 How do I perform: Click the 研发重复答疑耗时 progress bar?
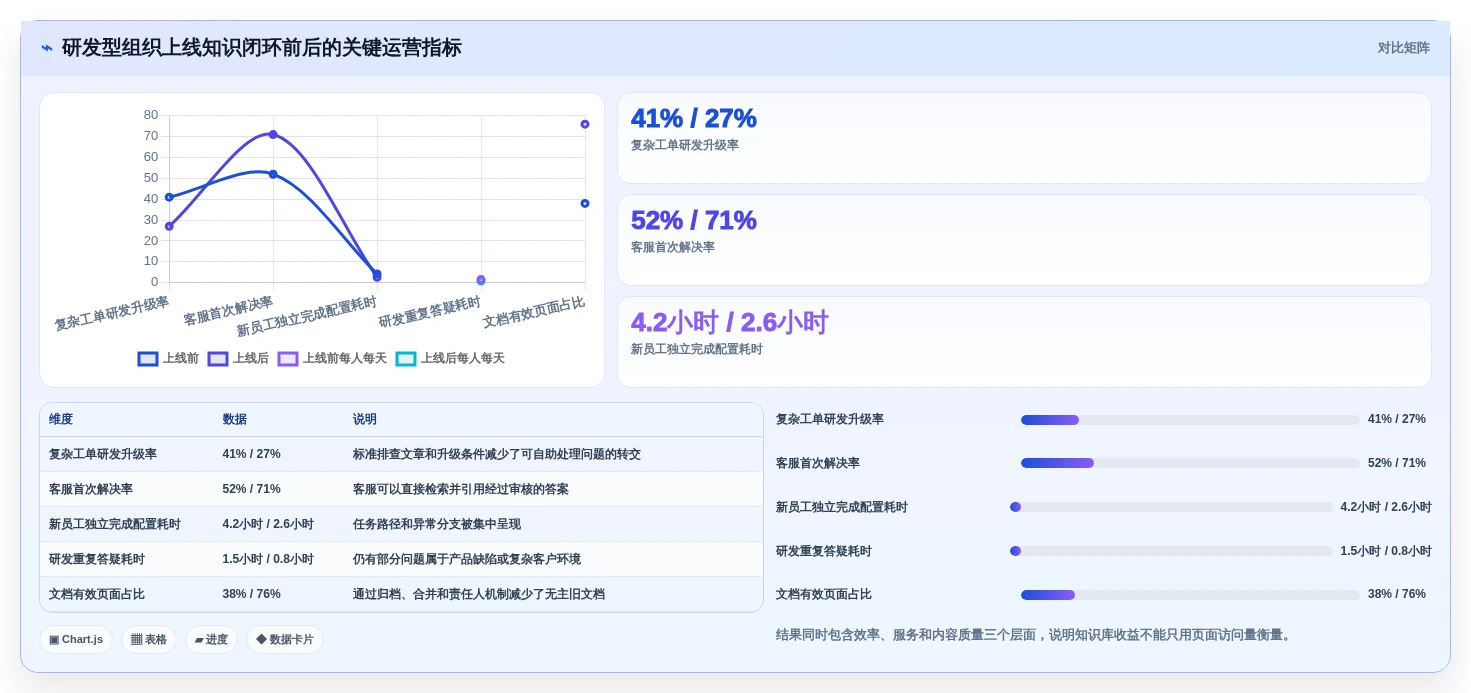click(1171, 551)
